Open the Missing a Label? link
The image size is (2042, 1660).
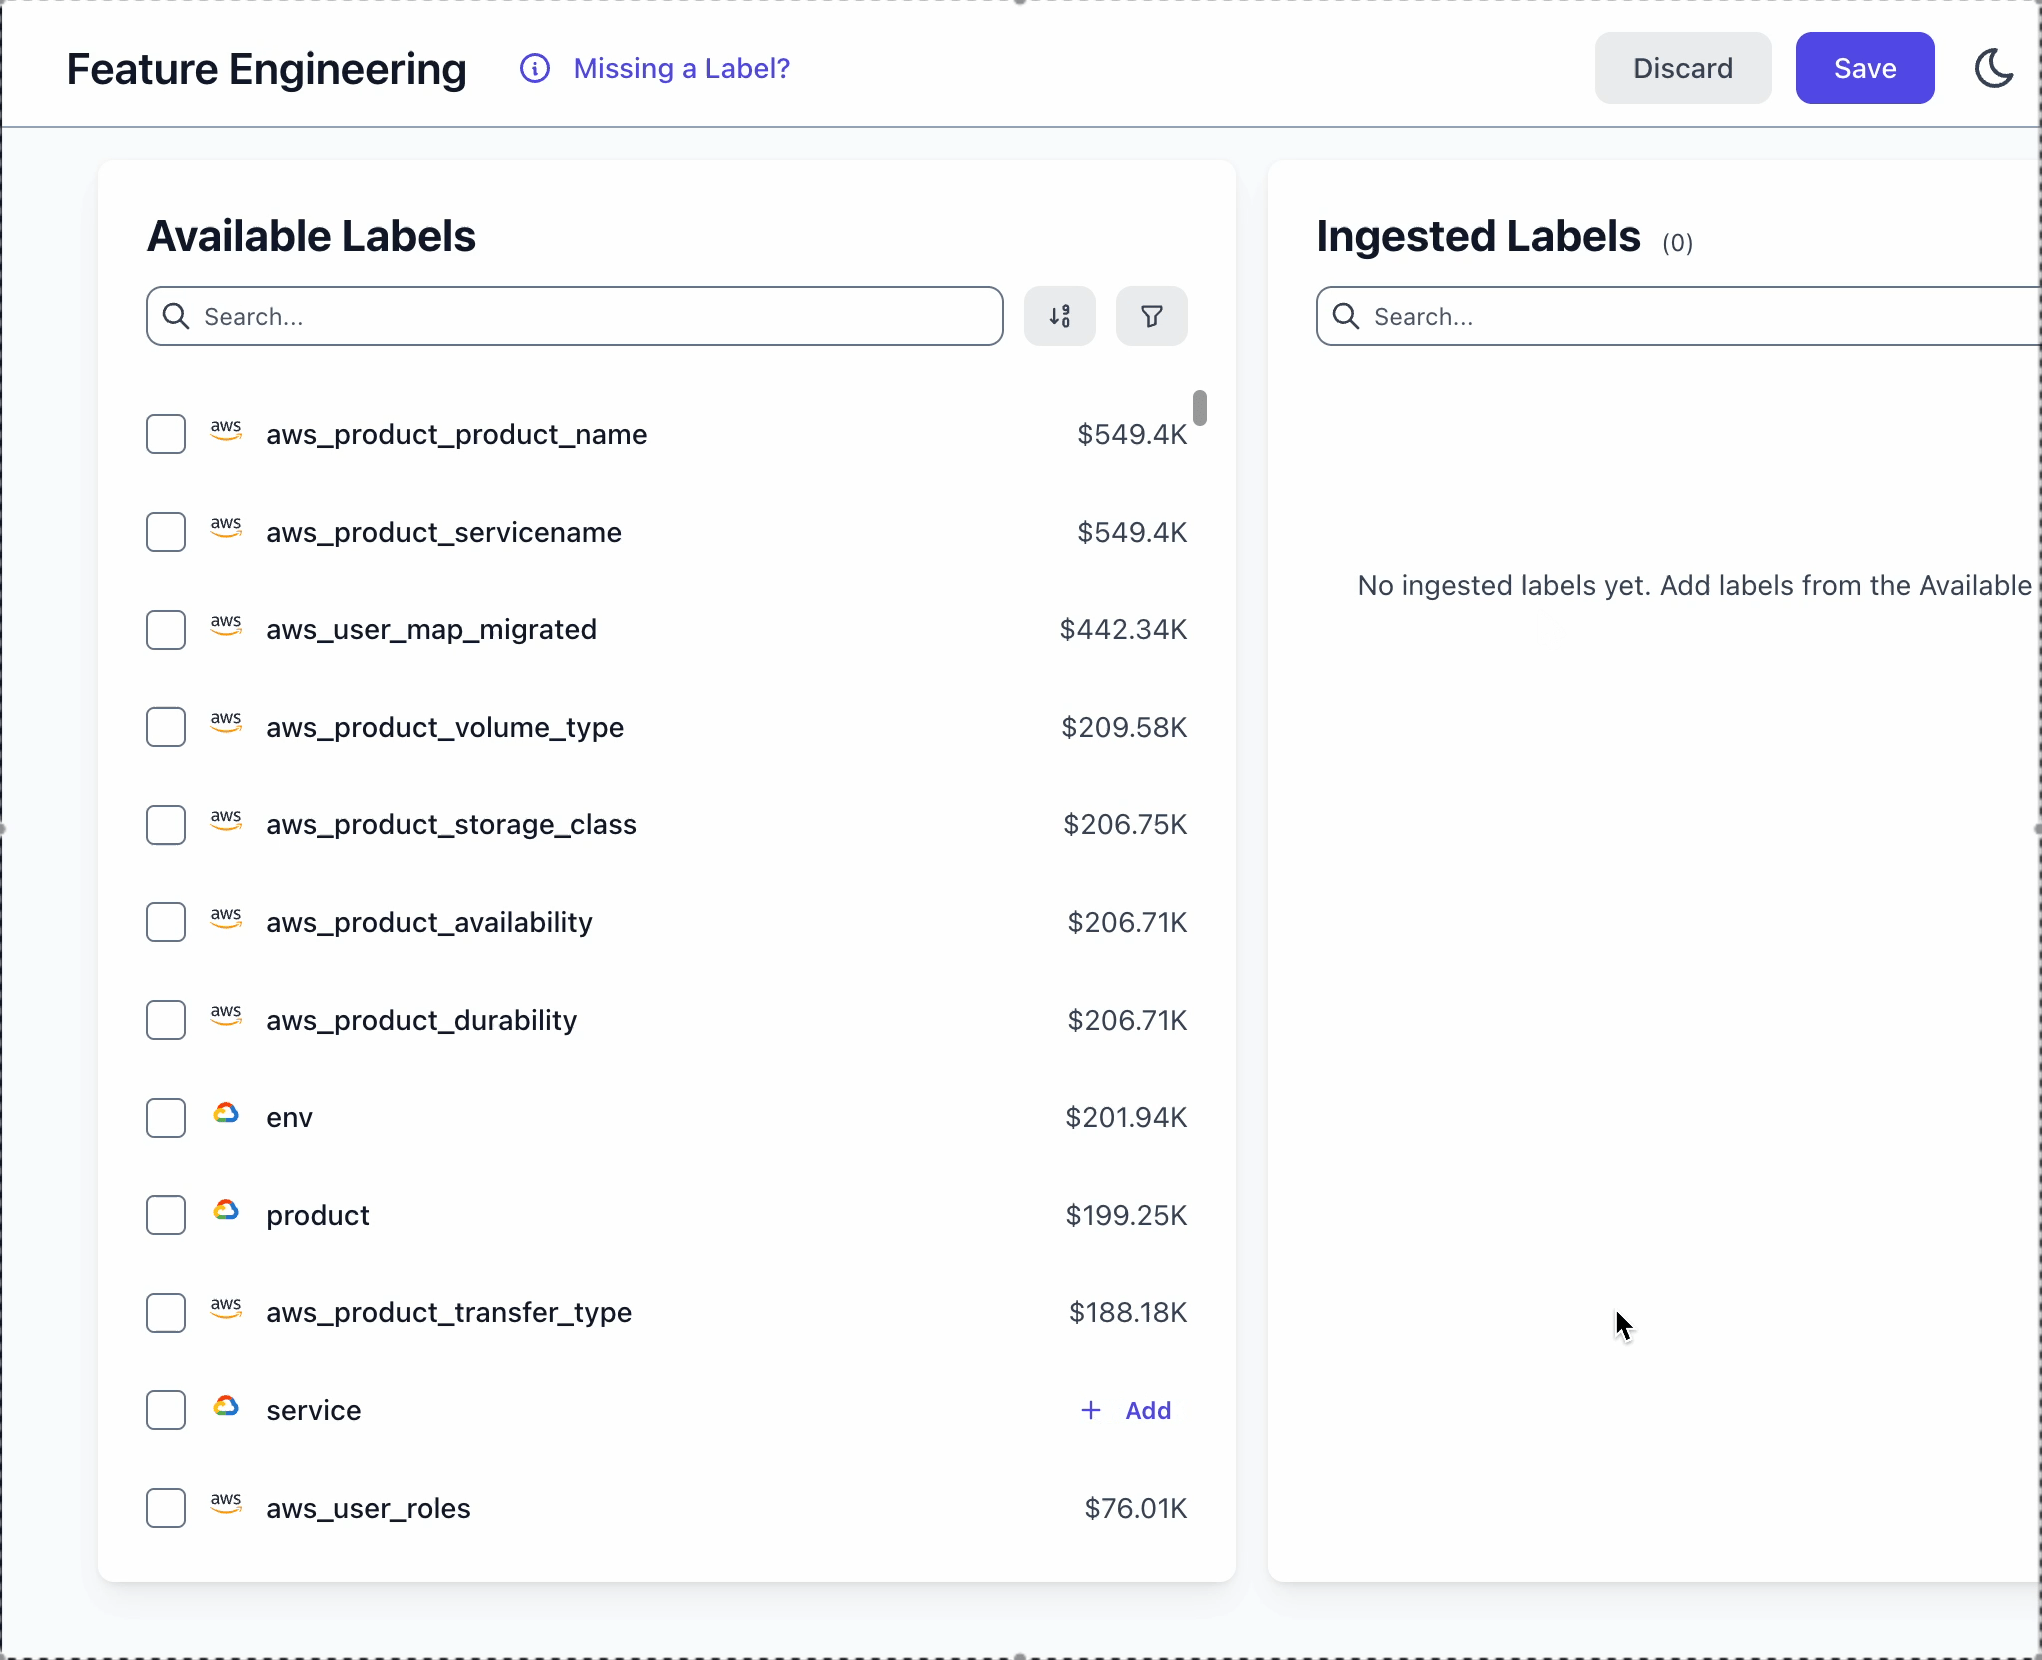pyautogui.click(x=681, y=68)
